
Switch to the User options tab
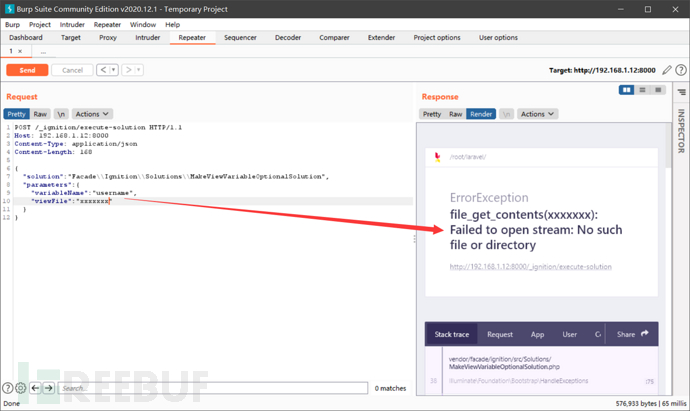tap(498, 37)
